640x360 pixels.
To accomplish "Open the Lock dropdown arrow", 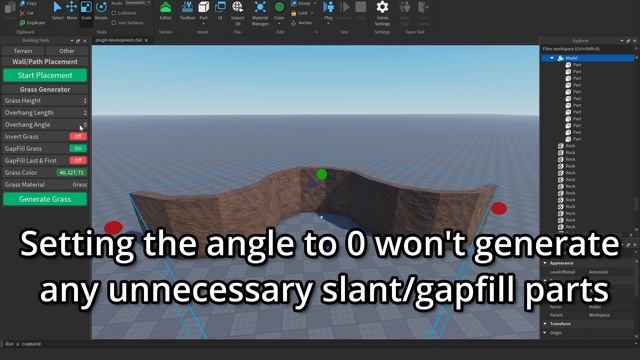I will [312, 13].
